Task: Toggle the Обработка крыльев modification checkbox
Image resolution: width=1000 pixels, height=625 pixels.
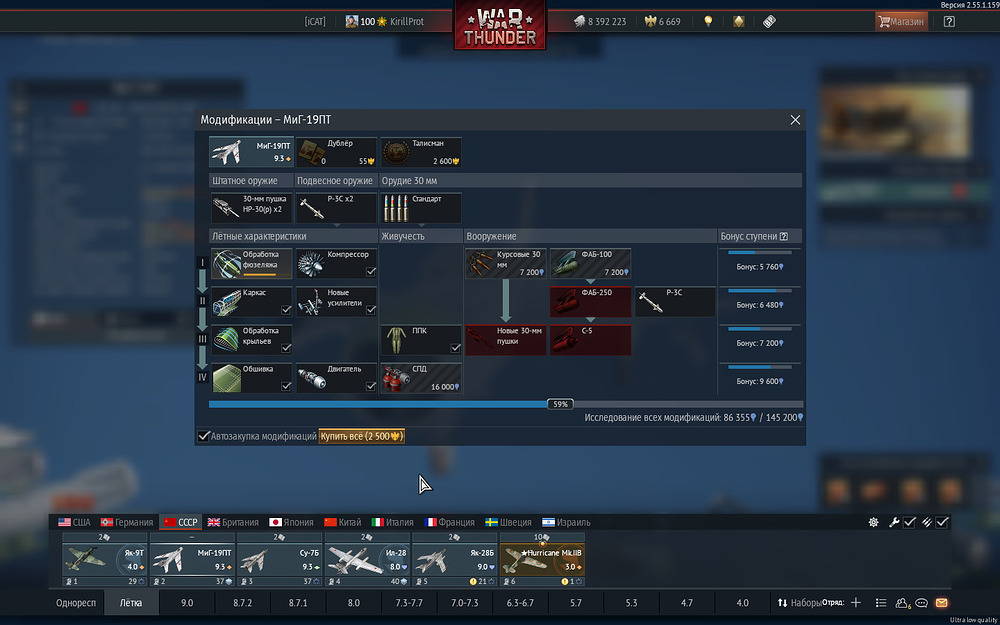Action: coord(286,349)
